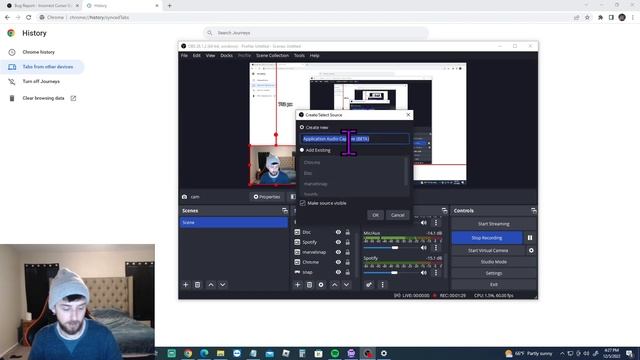Click the source name input field
This screenshot has width=640, height=360.
pos(354,139)
